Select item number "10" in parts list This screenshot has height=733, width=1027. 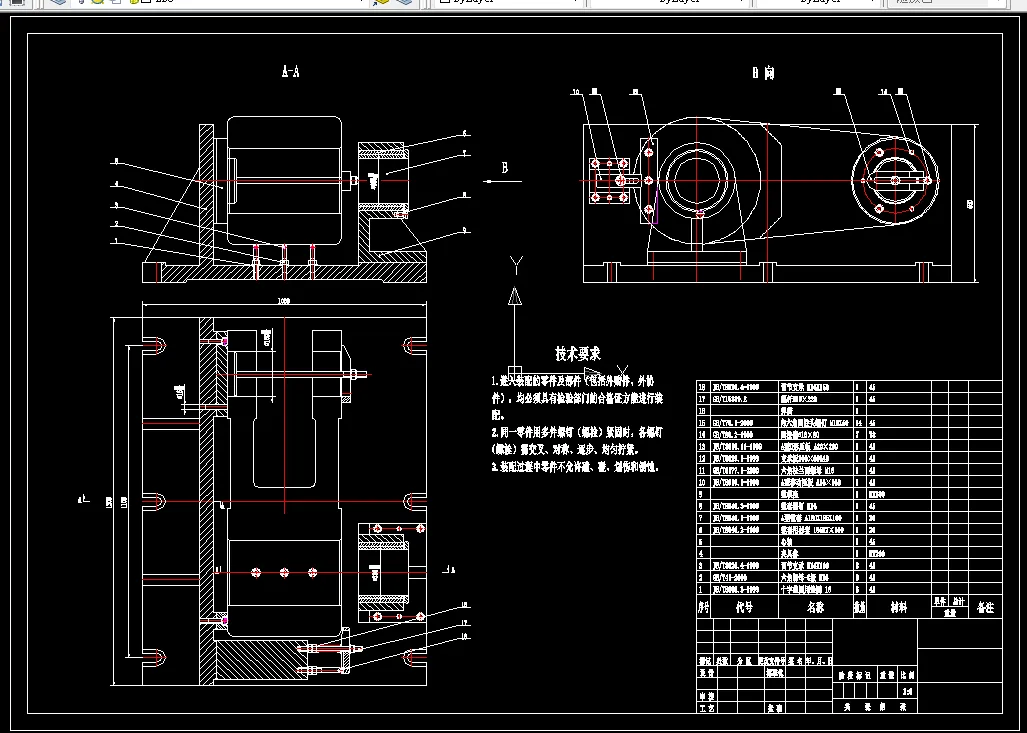pyautogui.click(x=703, y=482)
